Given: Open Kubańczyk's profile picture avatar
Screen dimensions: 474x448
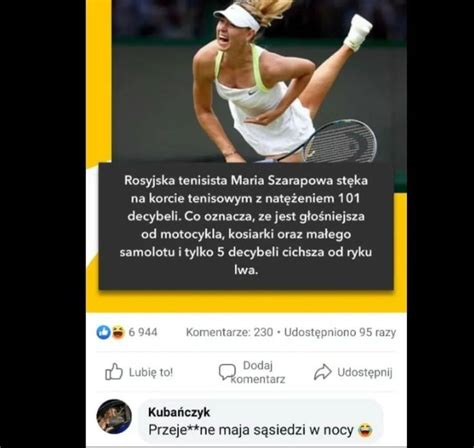Looking at the screenshot, I should point(114,416).
